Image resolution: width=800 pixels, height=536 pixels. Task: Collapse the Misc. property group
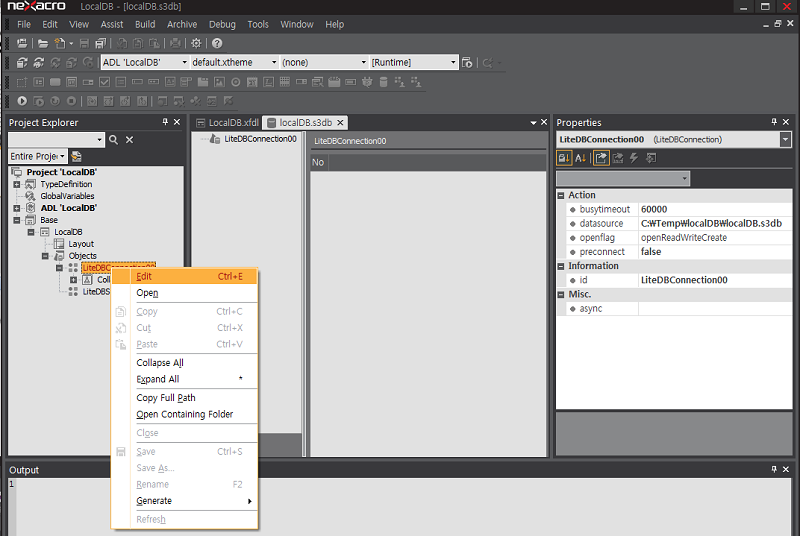[561, 295]
